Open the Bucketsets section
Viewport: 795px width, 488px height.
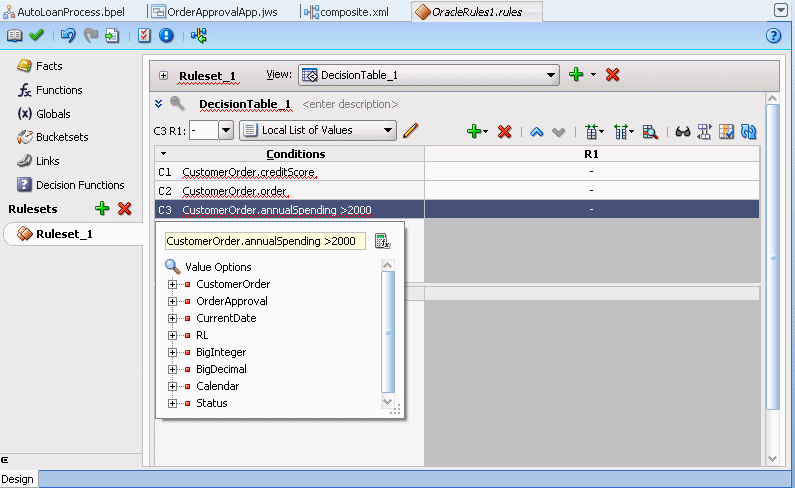click(x=52, y=137)
